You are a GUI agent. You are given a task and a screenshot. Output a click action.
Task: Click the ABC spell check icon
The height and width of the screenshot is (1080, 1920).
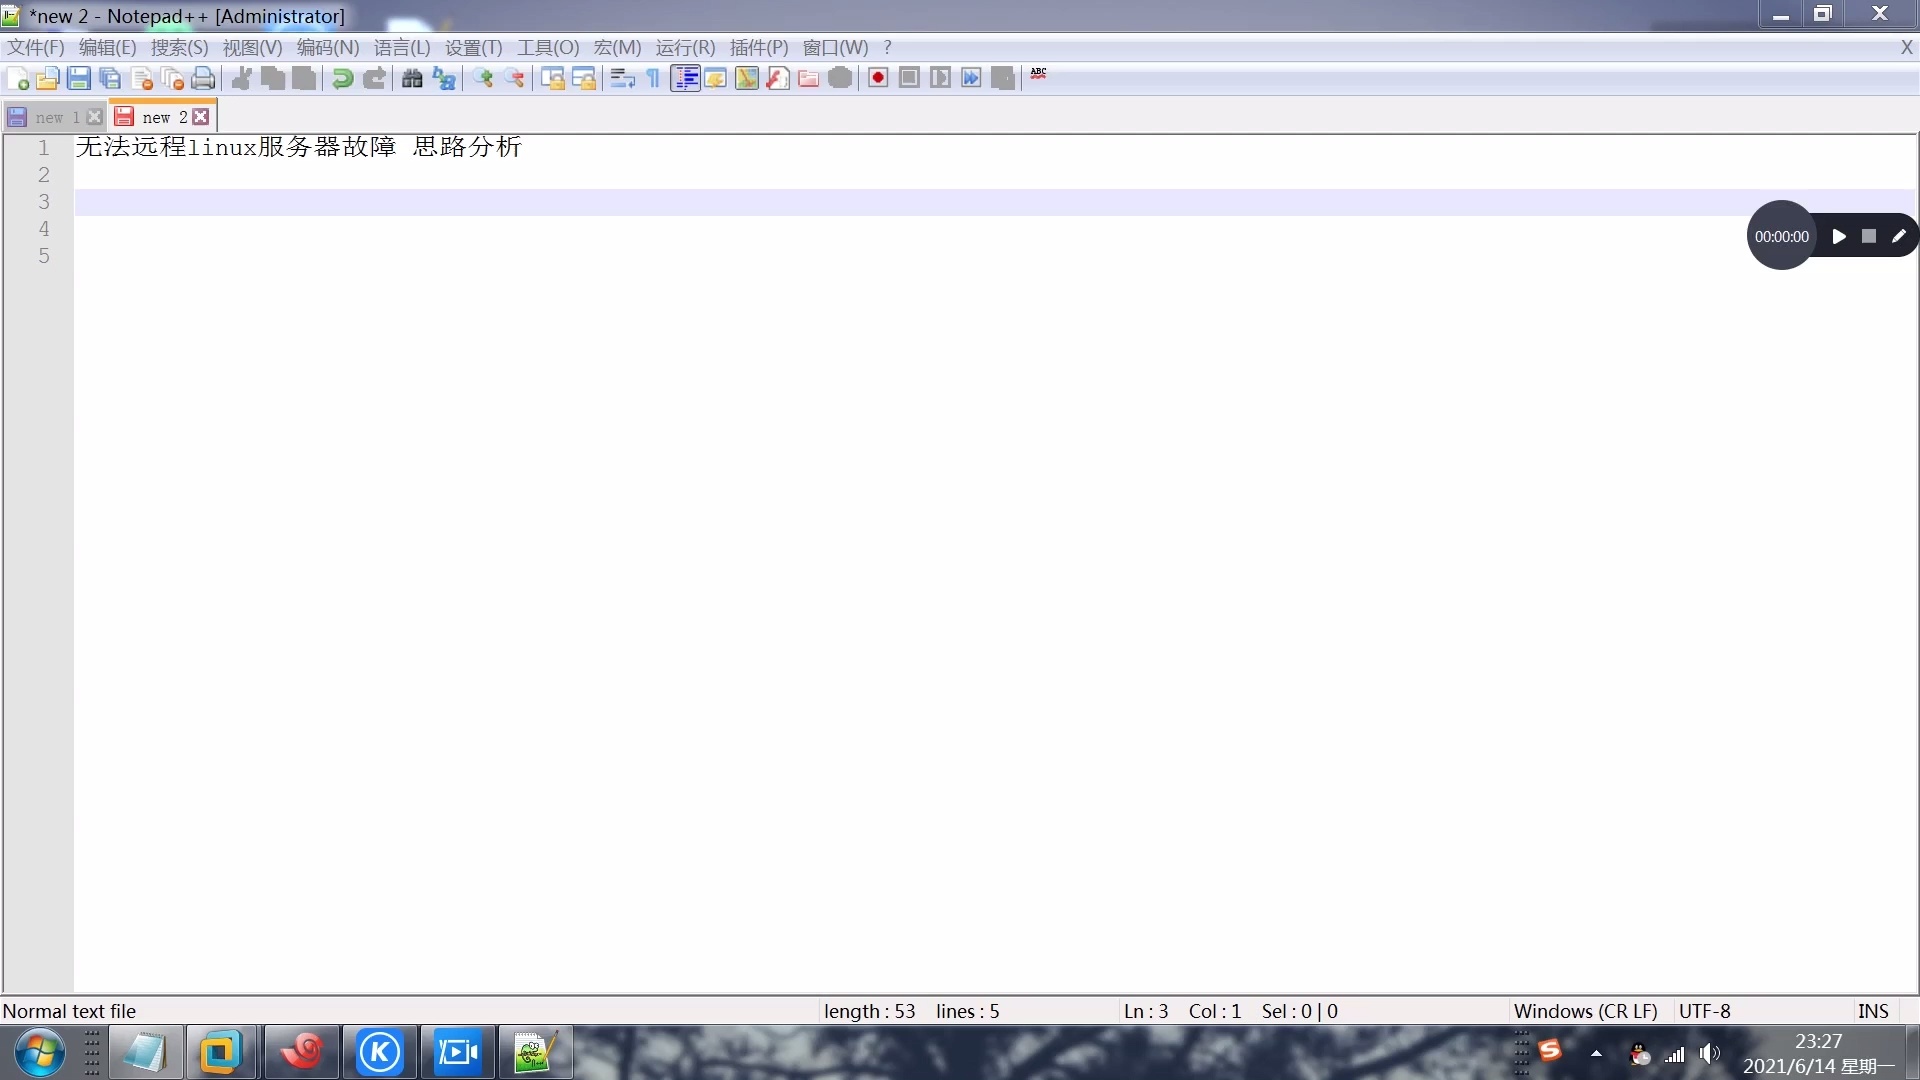coord(1038,74)
